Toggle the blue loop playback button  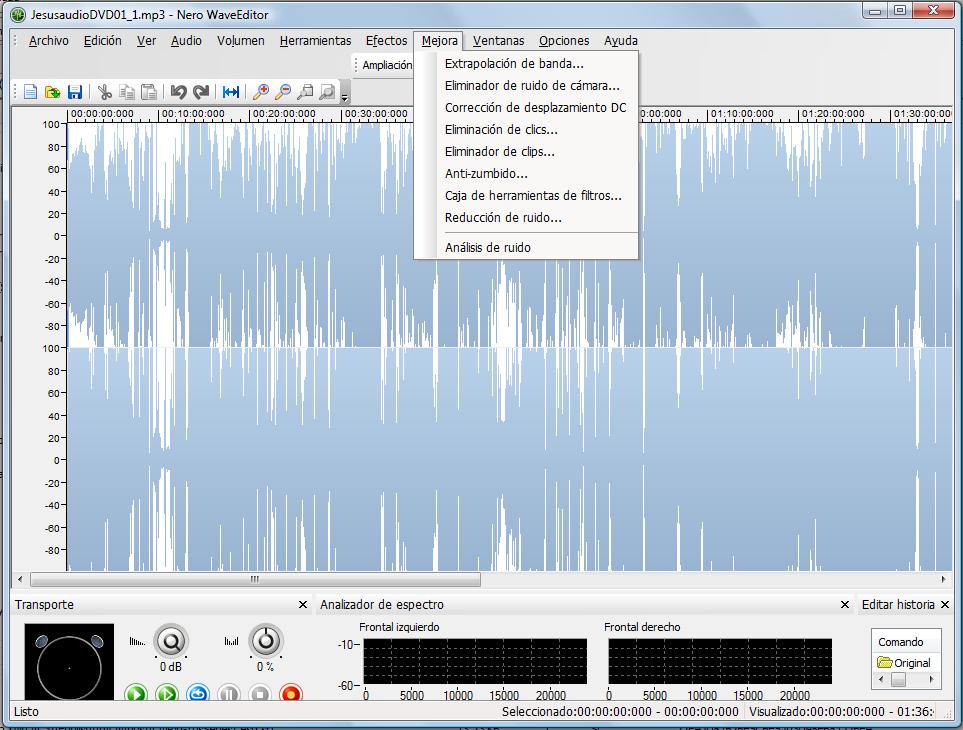tap(198, 693)
